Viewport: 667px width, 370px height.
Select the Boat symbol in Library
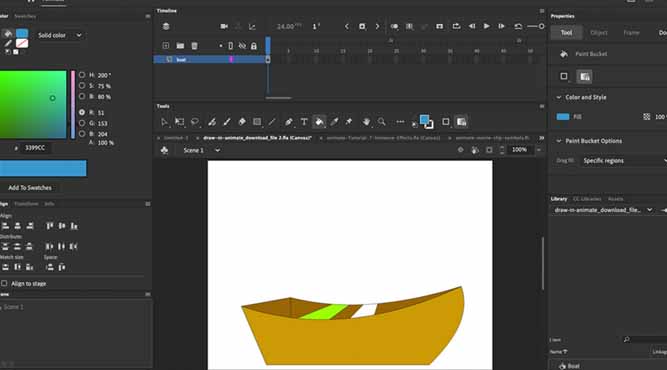point(573,366)
